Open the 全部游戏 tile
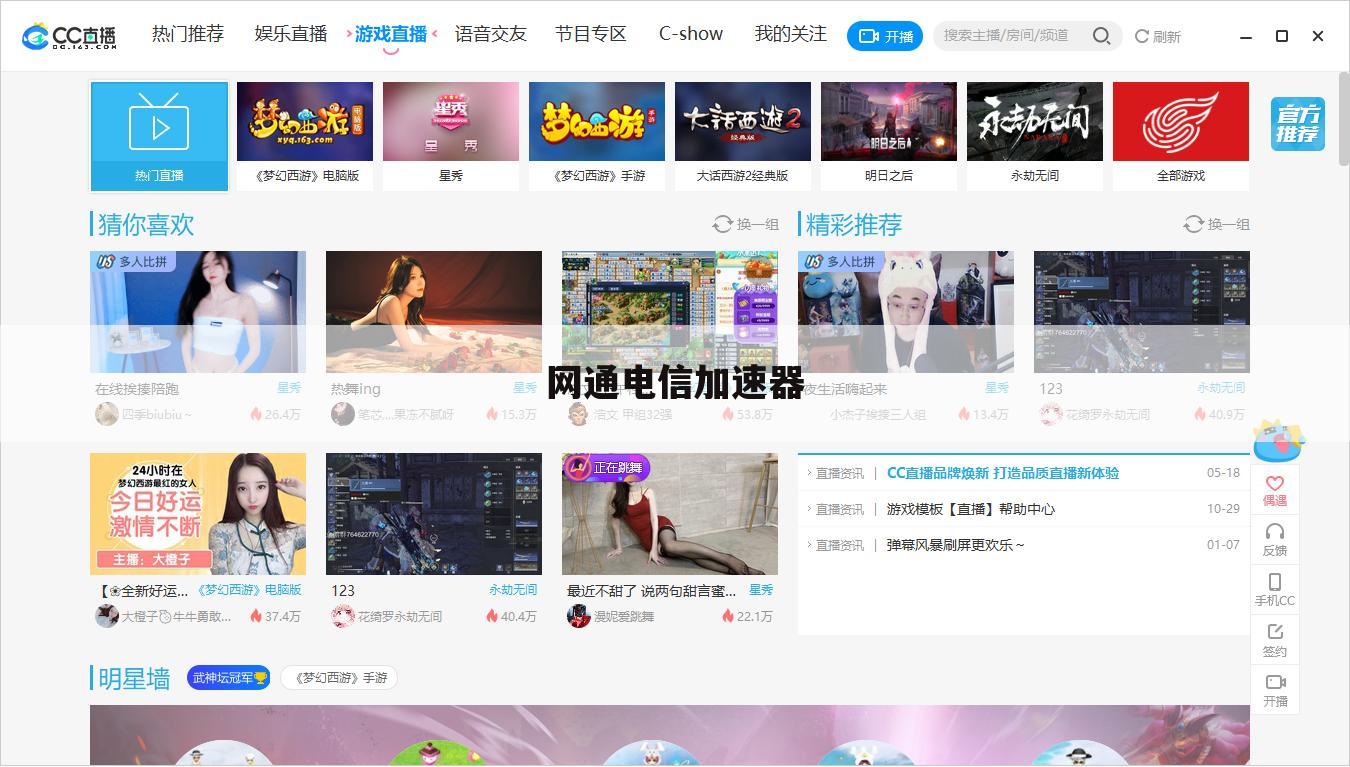1350x767 pixels. pos(1181,136)
